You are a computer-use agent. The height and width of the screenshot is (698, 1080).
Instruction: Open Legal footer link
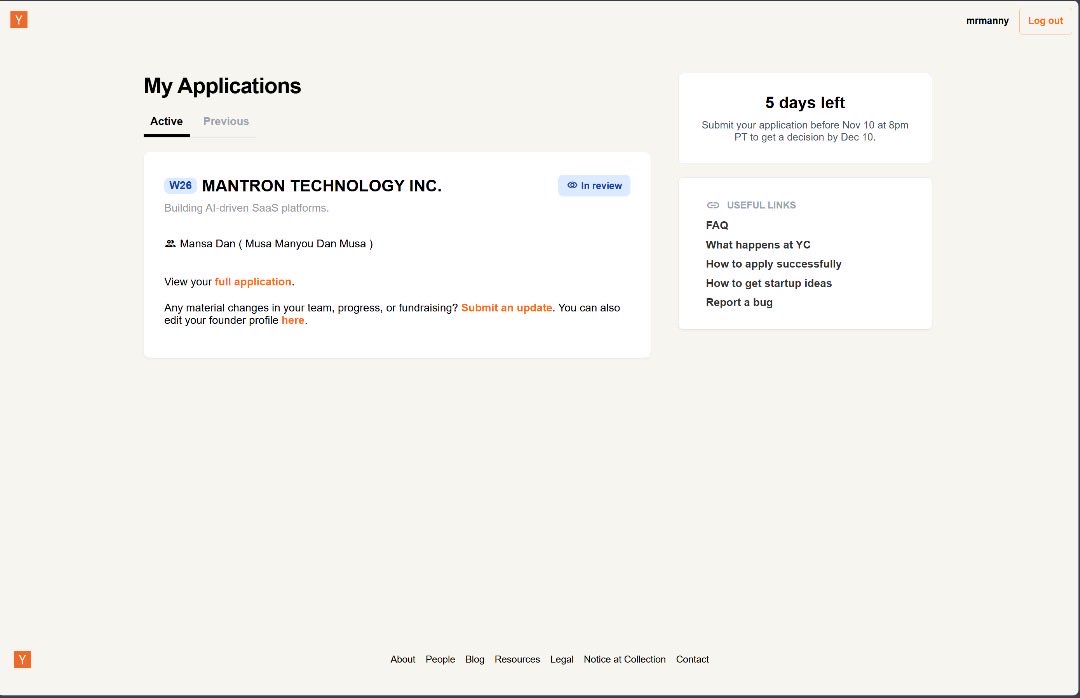[x=561, y=659]
